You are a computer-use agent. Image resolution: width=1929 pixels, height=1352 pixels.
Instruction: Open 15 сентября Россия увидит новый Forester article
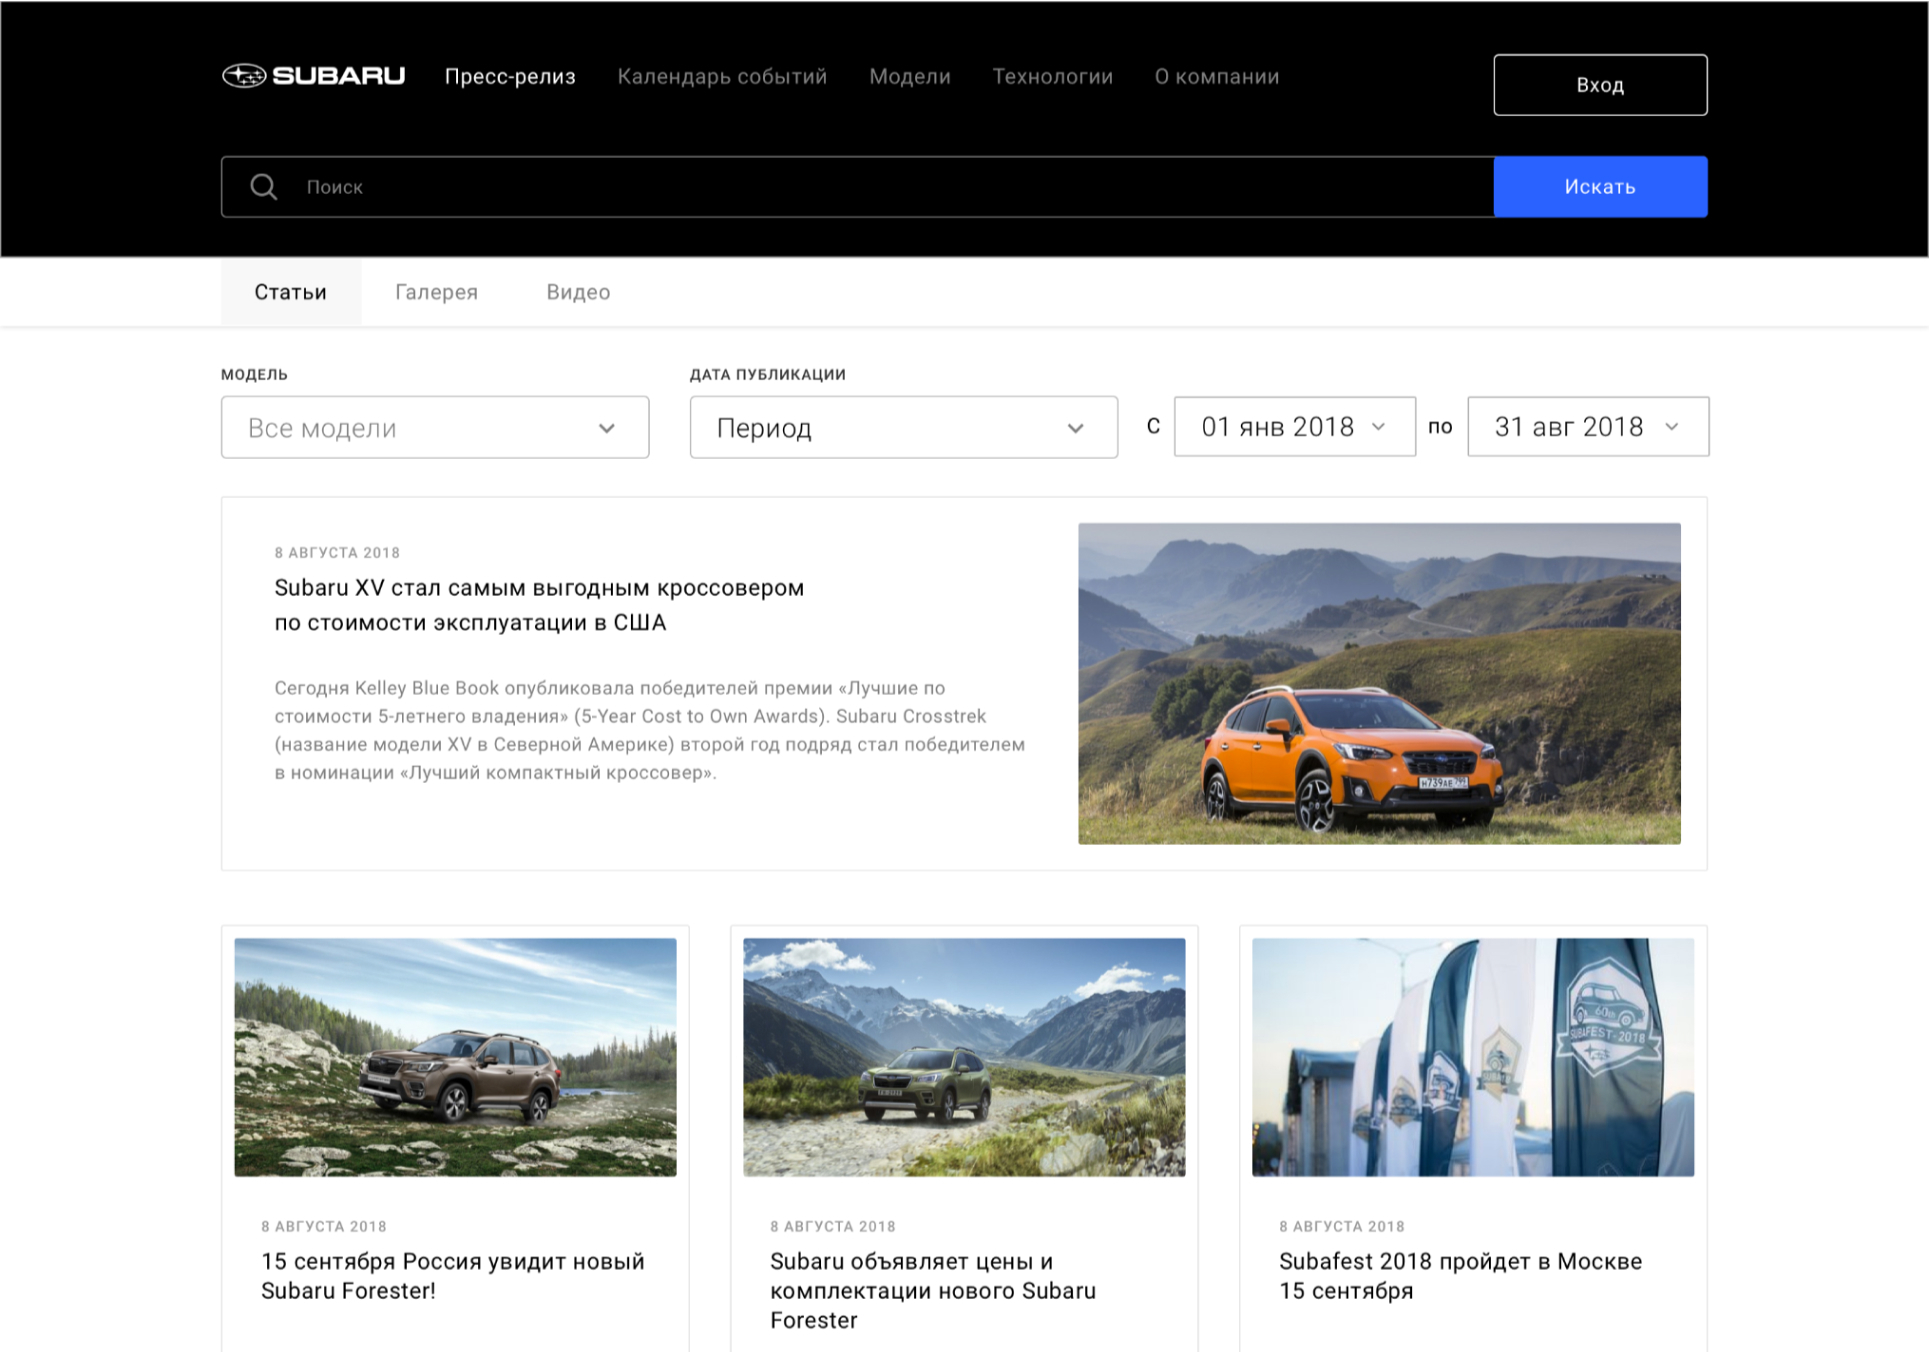click(x=453, y=1276)
